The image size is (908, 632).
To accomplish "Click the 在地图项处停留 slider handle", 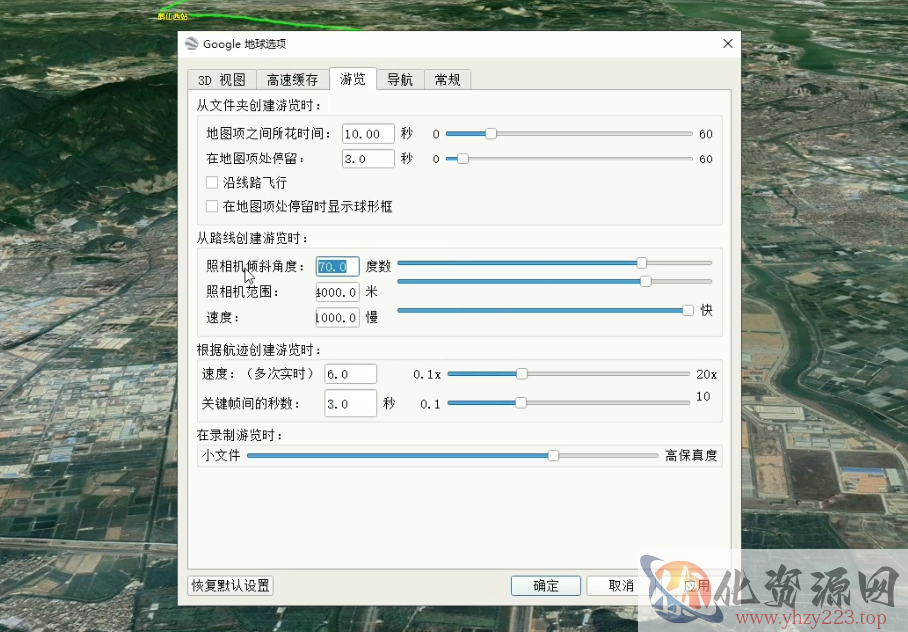I will tap(463, 159).
